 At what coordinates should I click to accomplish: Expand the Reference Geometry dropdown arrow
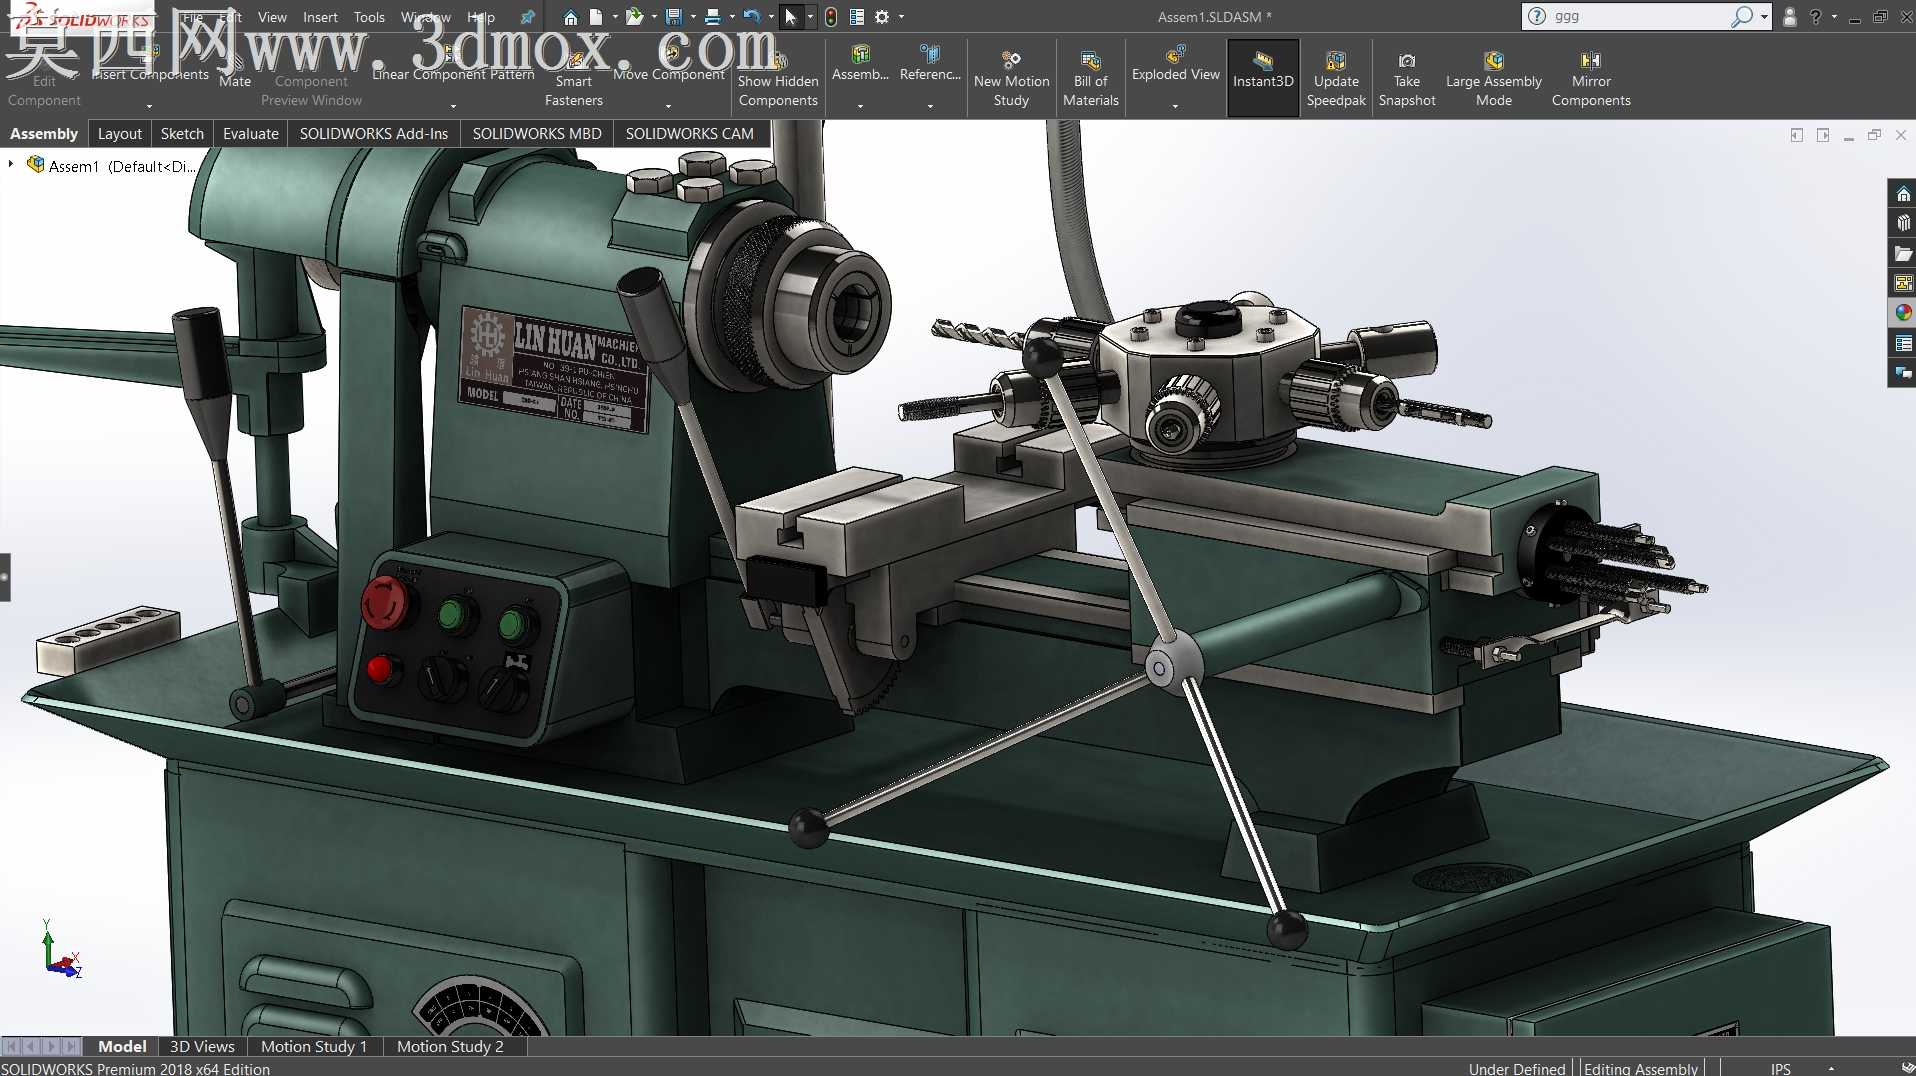pyautogui.click(x=930, y=105)
